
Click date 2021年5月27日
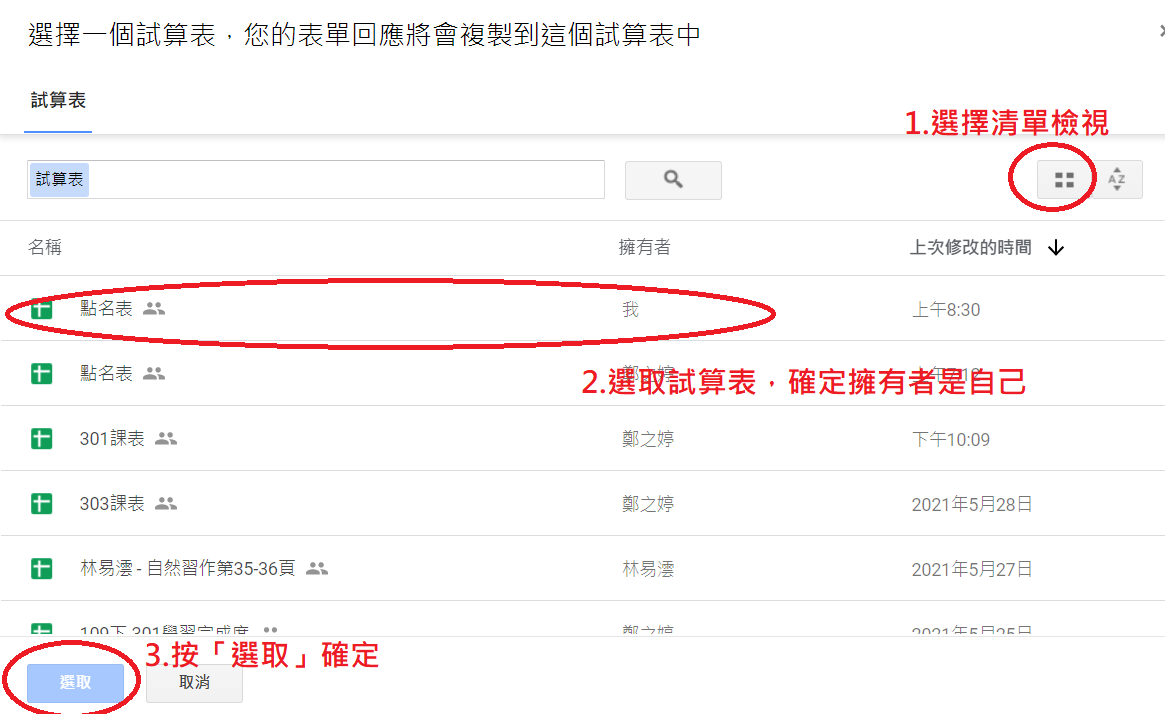point(972,569)
